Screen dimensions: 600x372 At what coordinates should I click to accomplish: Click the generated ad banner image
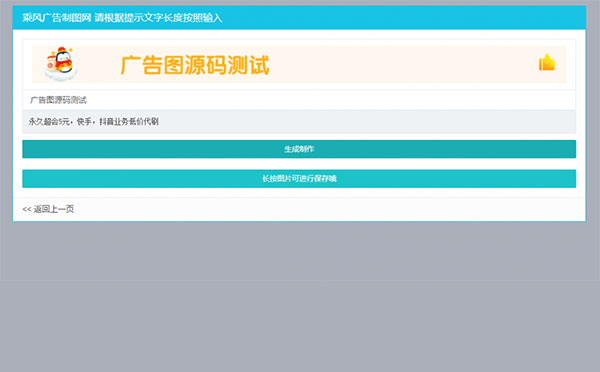[299, 64]
